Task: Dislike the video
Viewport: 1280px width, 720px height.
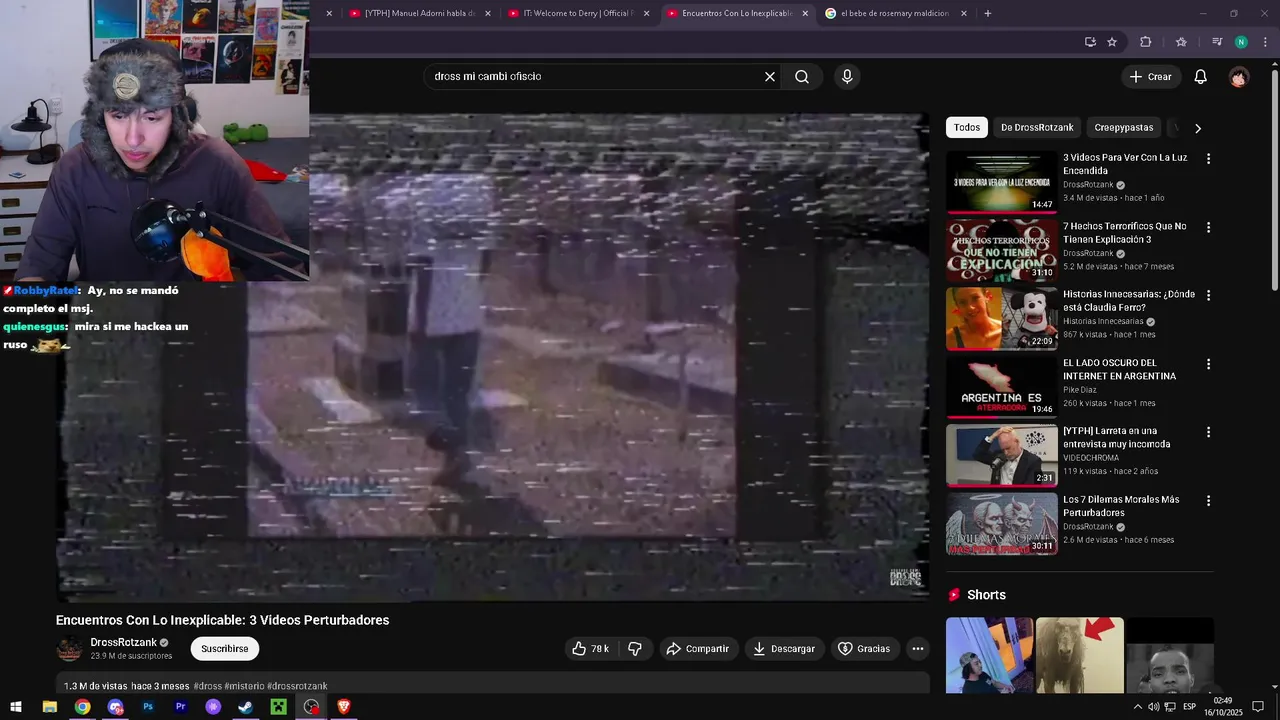Action: pos(635,649)
